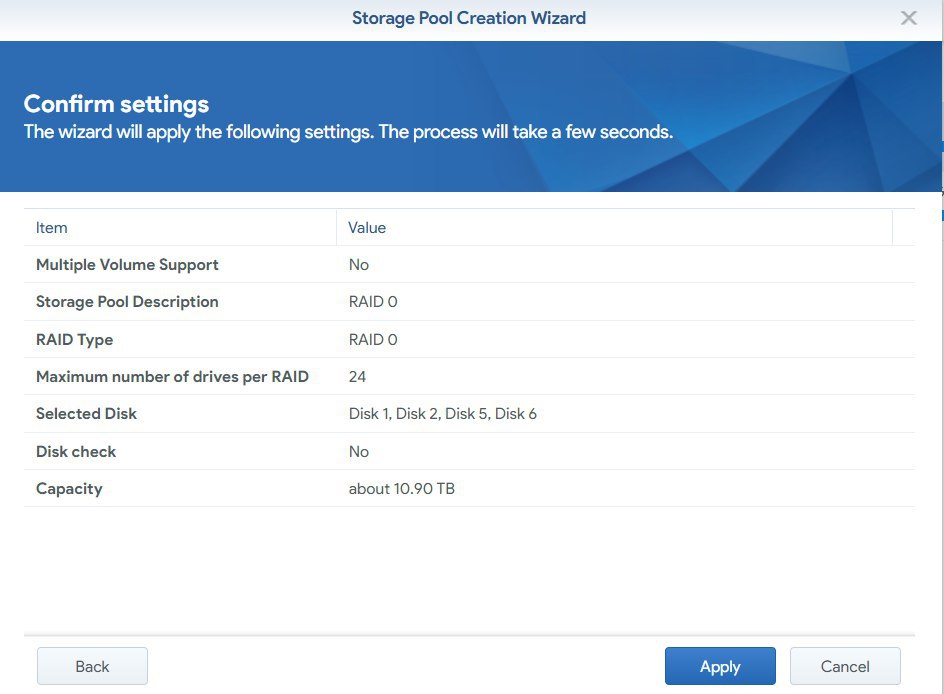944x694 pixels.
Task: Click the RAID 0 value beside RAID Type
Action: pyautogui.click(x=373, y=340)
